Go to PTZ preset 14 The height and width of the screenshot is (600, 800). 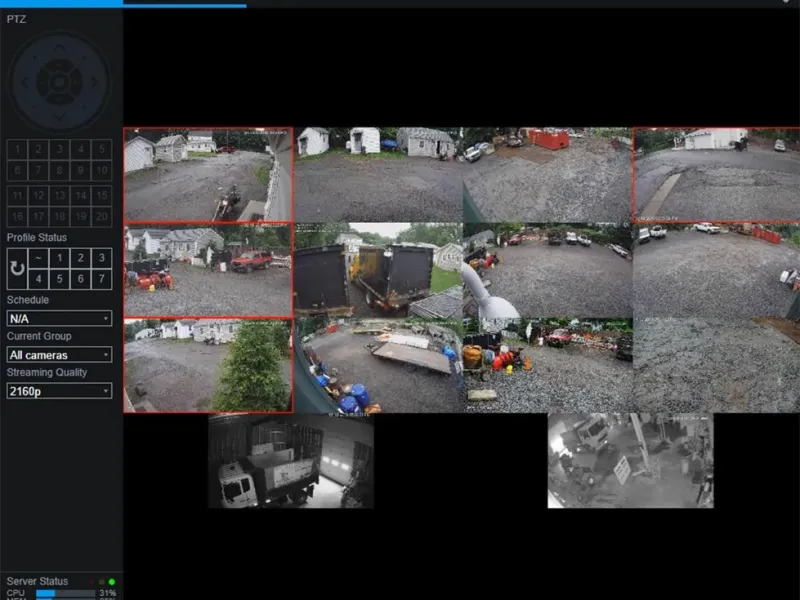(x=81, y=195)
